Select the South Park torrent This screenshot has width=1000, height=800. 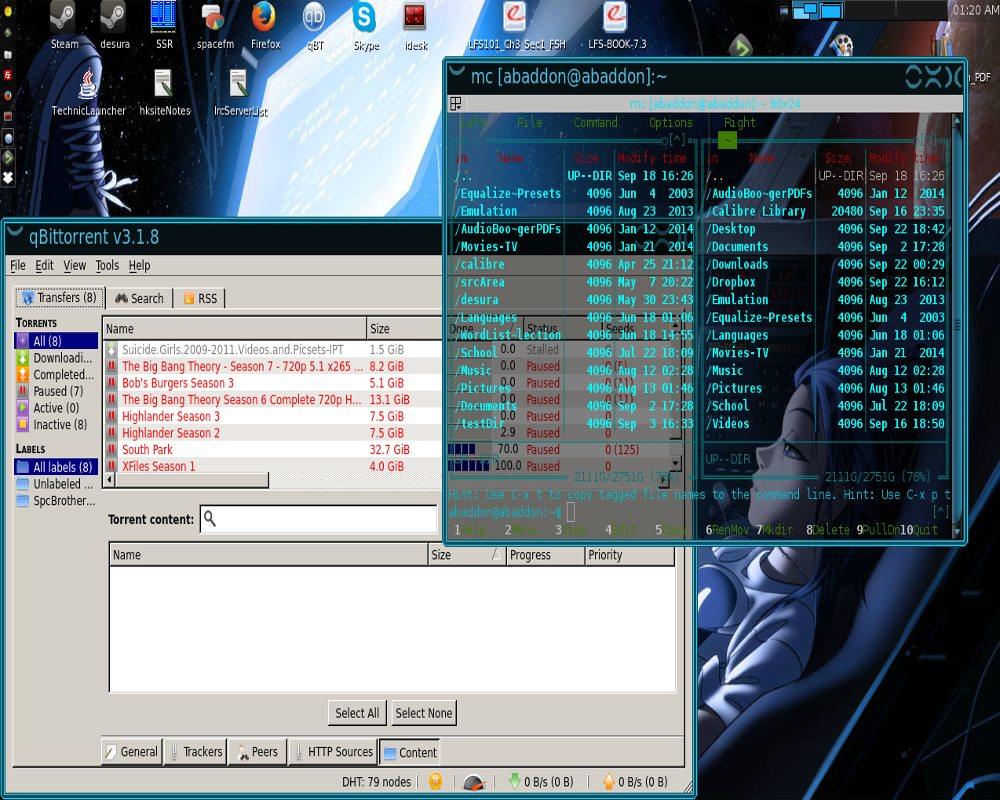point(273,449)
